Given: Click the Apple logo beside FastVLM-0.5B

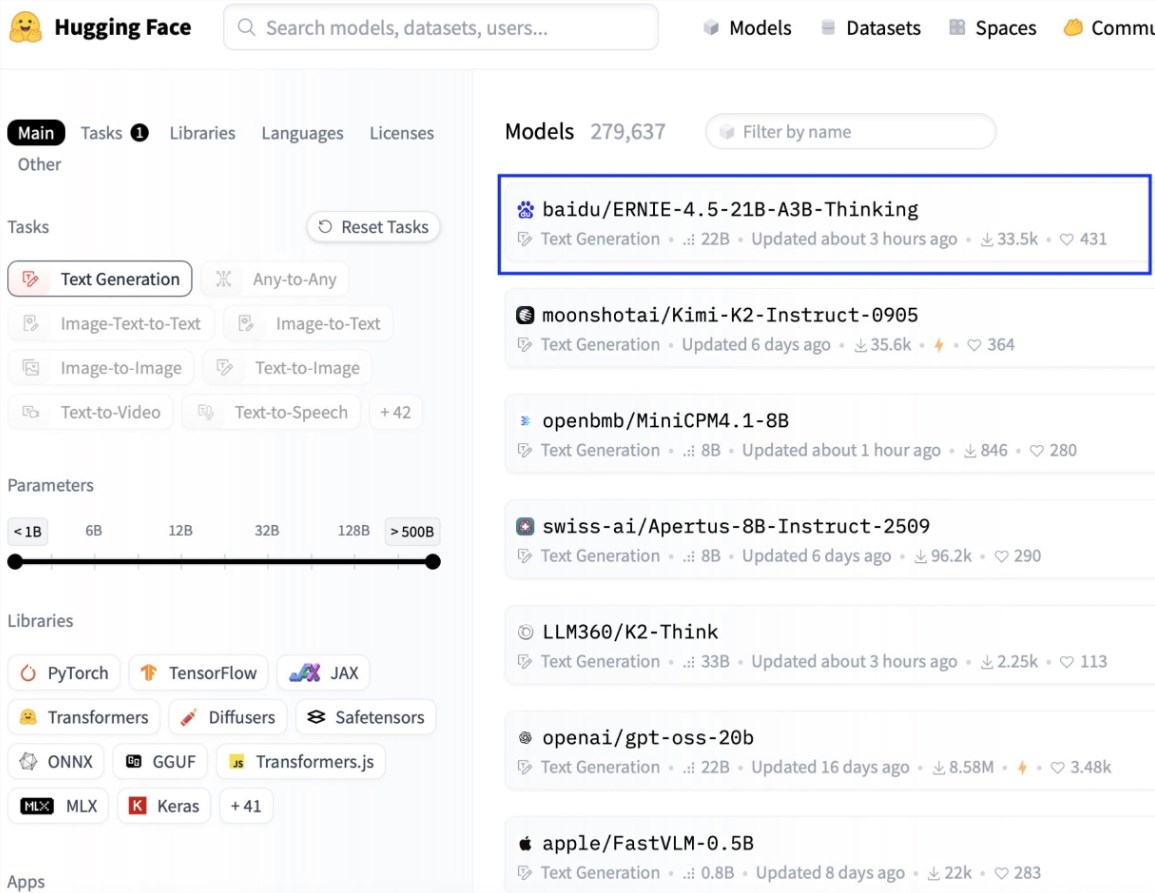Looking at the screenshot, I should click(x=525, y=844).
